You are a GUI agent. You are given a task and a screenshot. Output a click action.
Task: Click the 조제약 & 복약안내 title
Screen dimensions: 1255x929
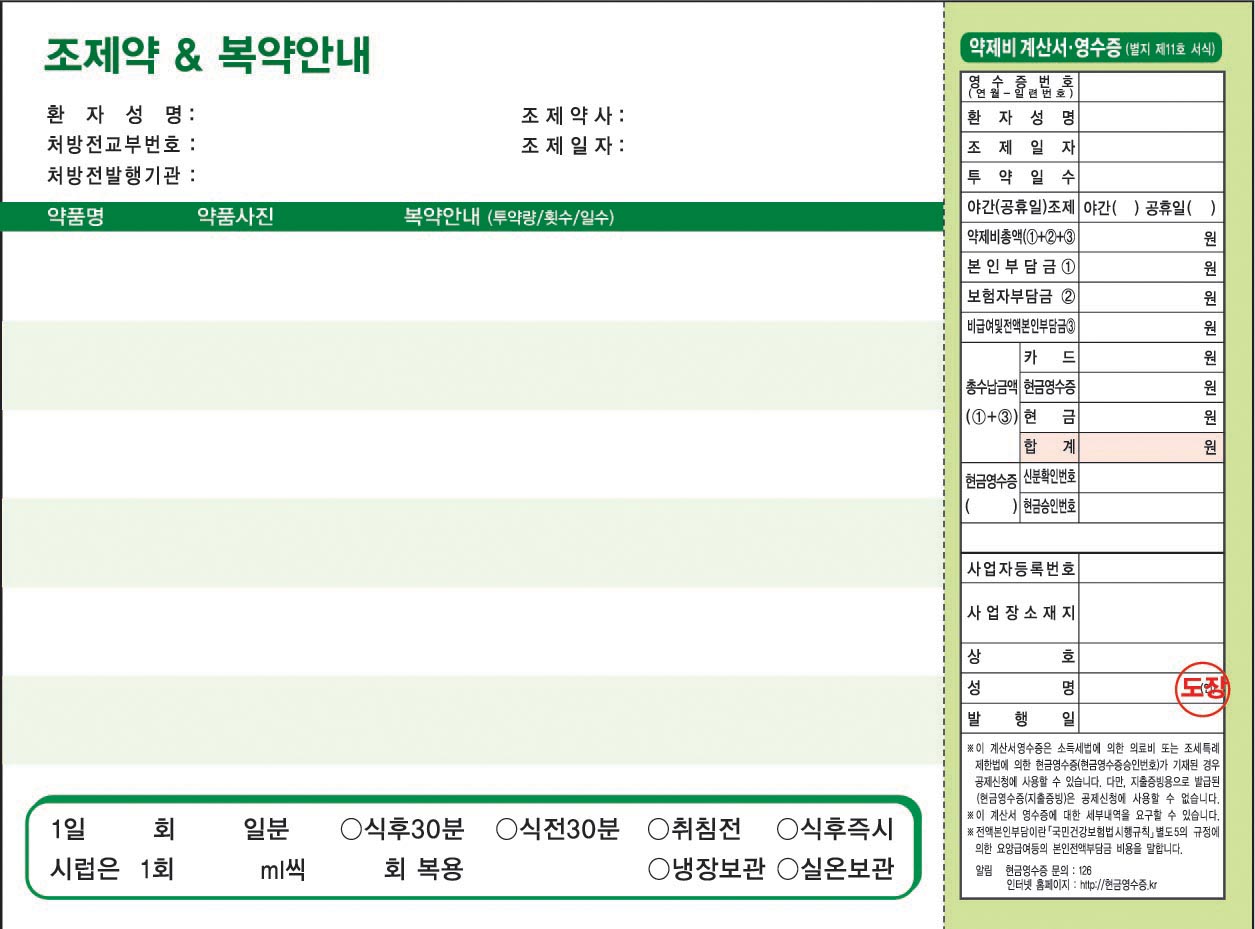point(207,57)
